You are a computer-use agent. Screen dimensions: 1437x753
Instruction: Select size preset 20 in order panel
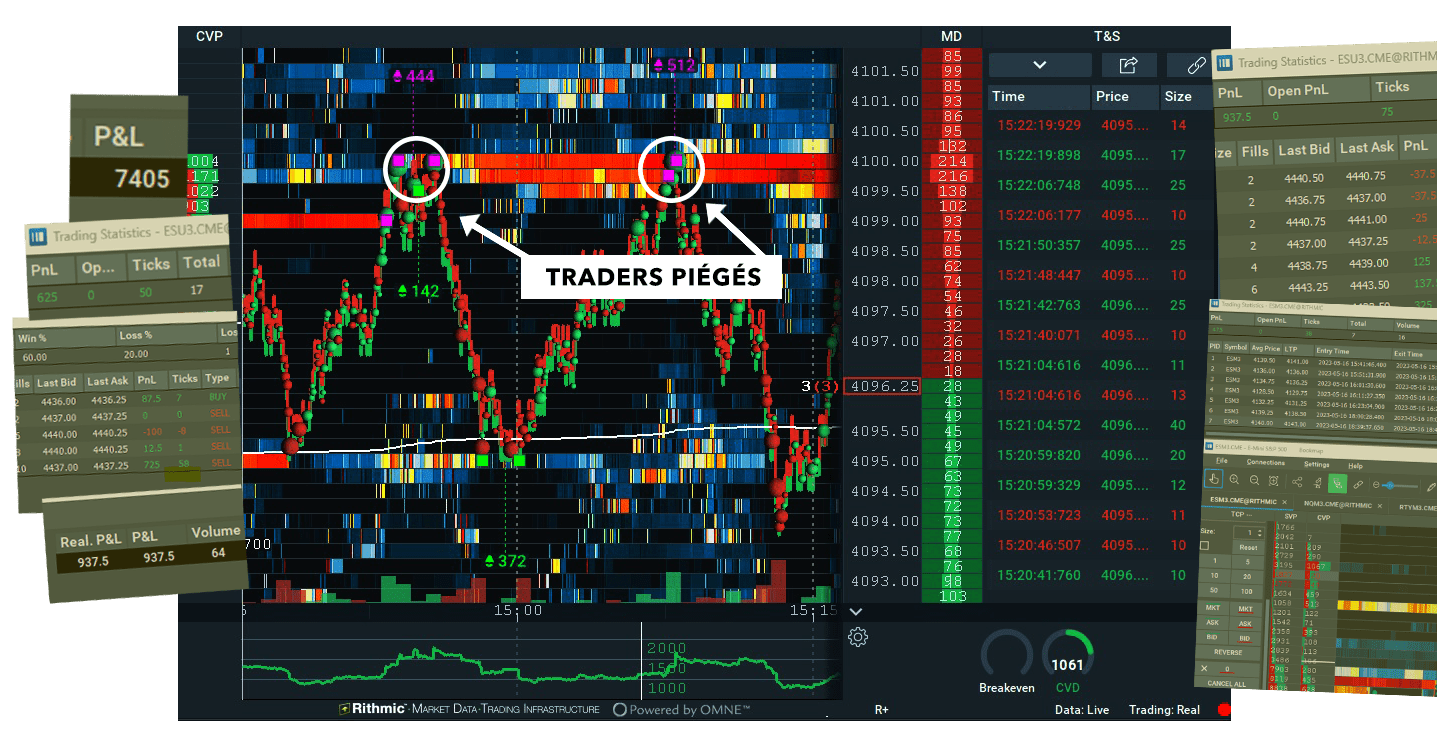[x=1247, y=577]
